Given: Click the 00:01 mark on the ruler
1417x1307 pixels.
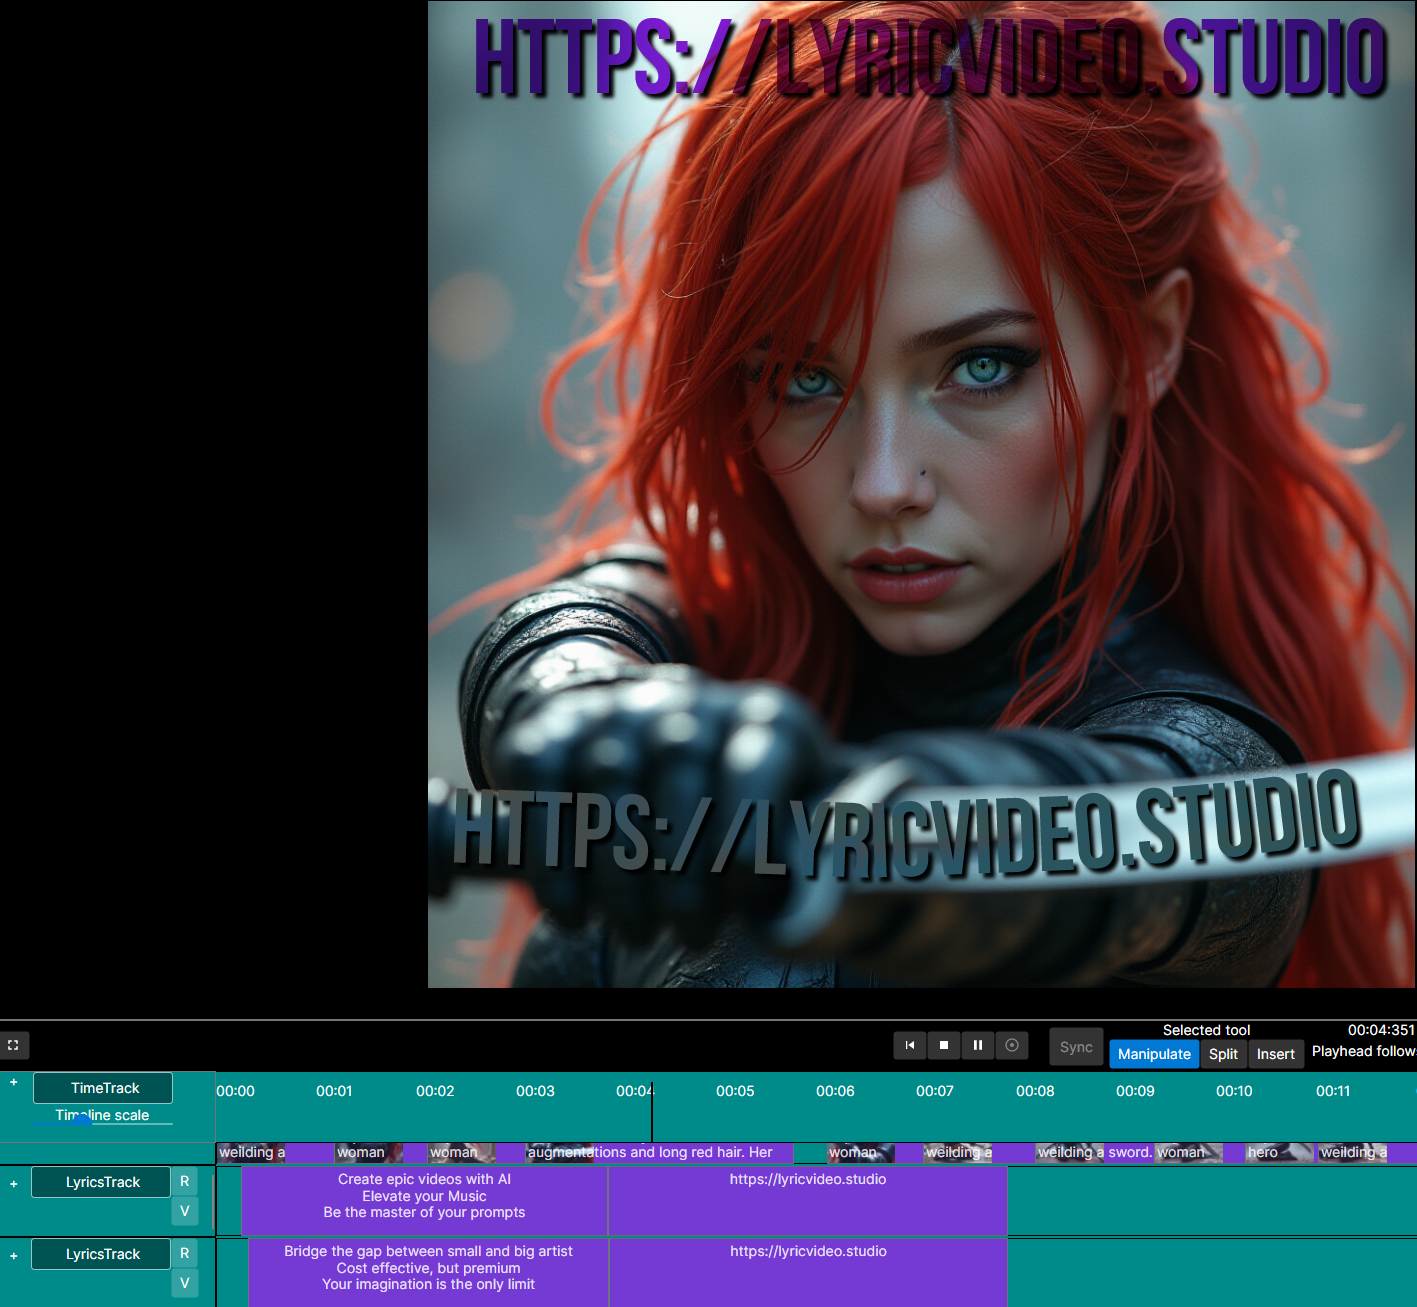Looking at the screenshot, I should click(334, 1091).
